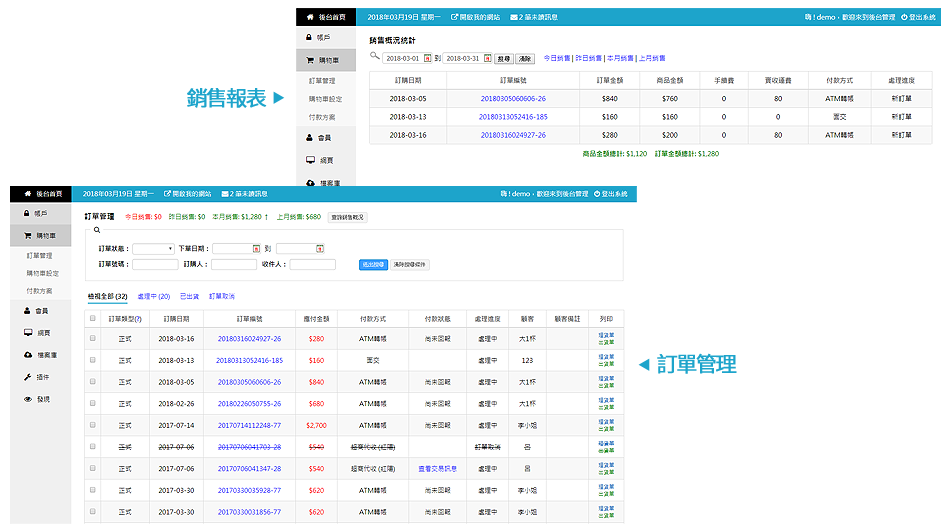This screenshot has height=530, width=950.
Task: Tick the select-all checkbox in the order table header
Action: click(x=93, y=319)
